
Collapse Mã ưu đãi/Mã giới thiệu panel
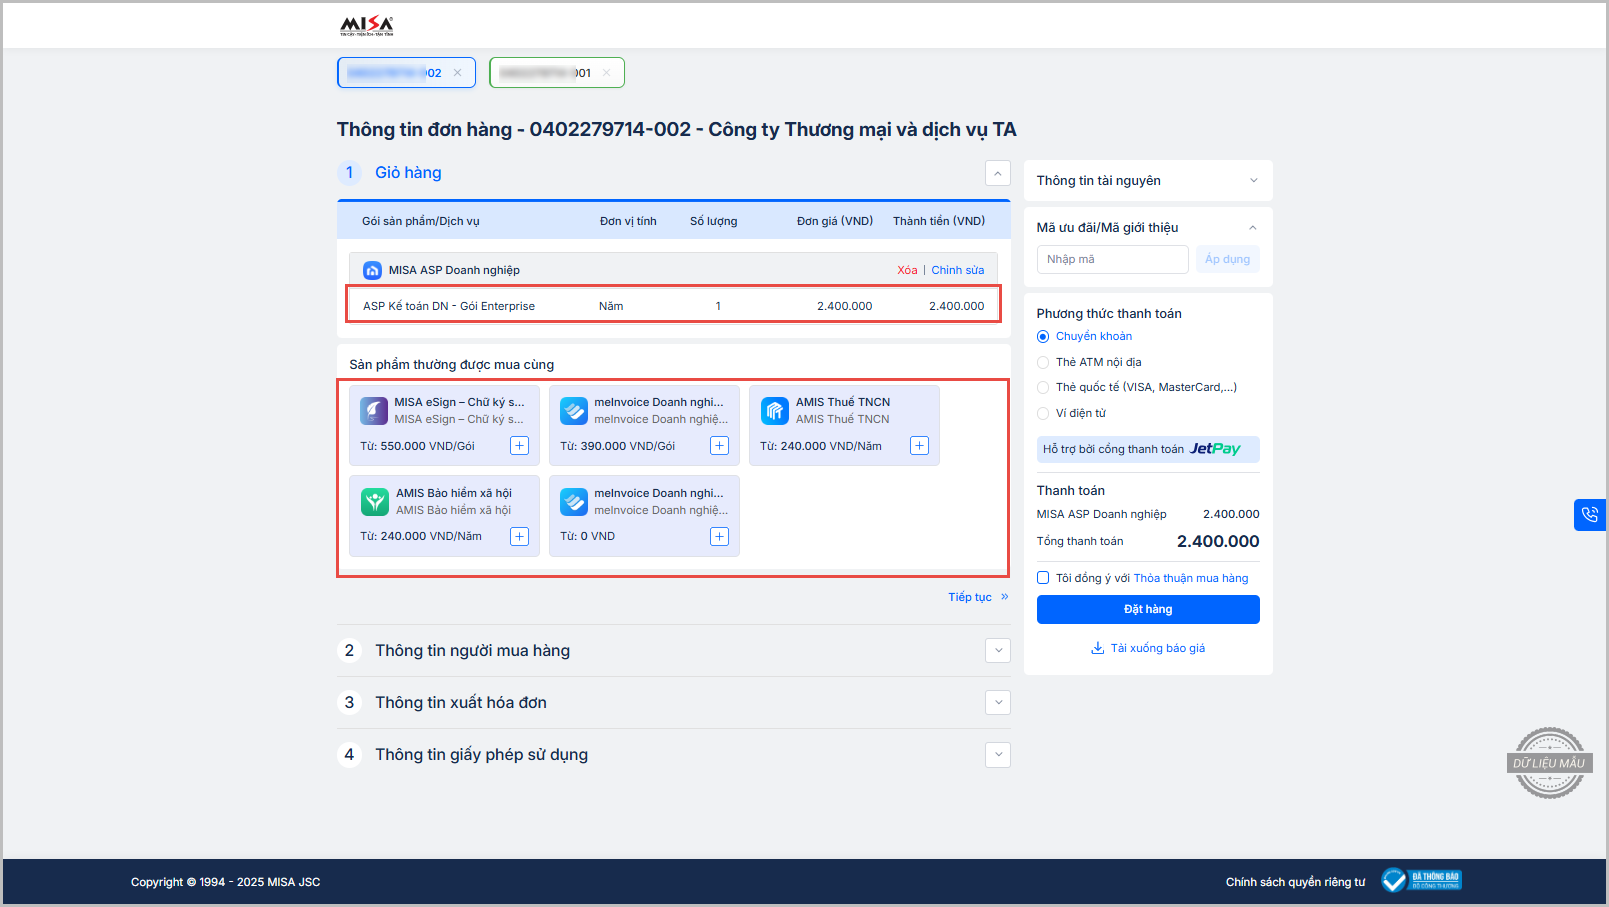(1253, 228)
